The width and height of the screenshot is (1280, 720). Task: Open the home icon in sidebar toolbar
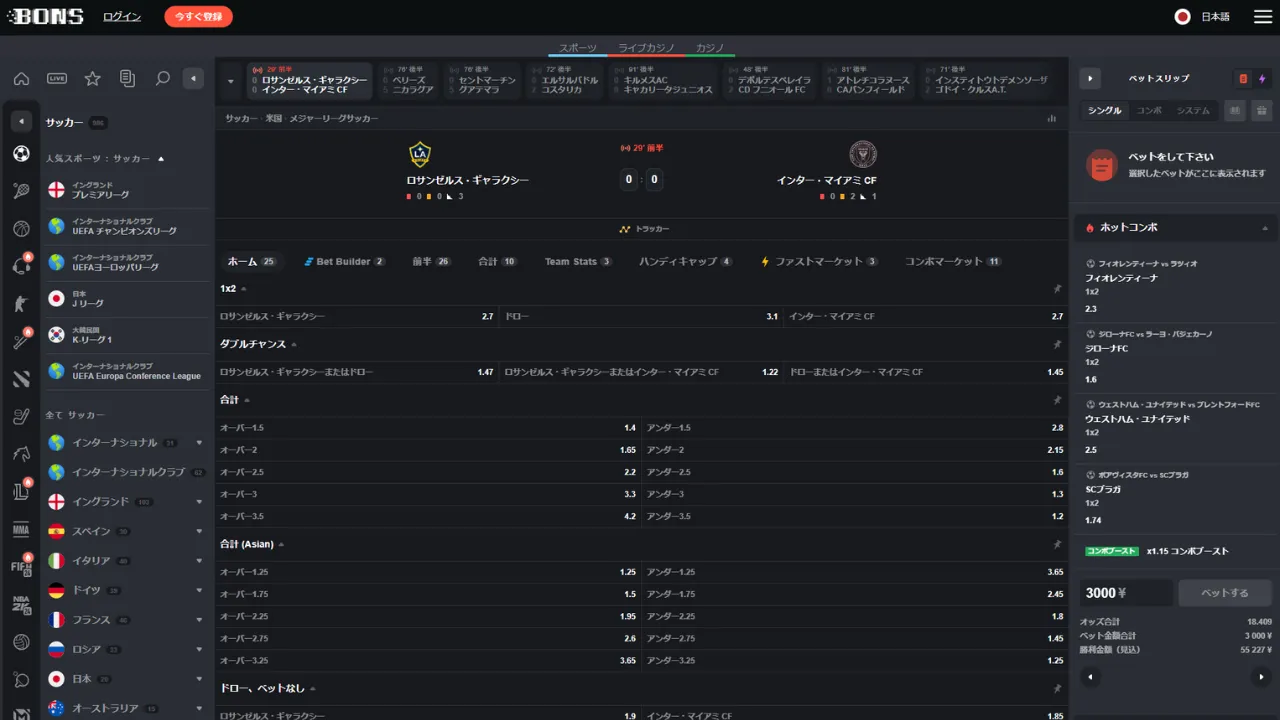21,78
